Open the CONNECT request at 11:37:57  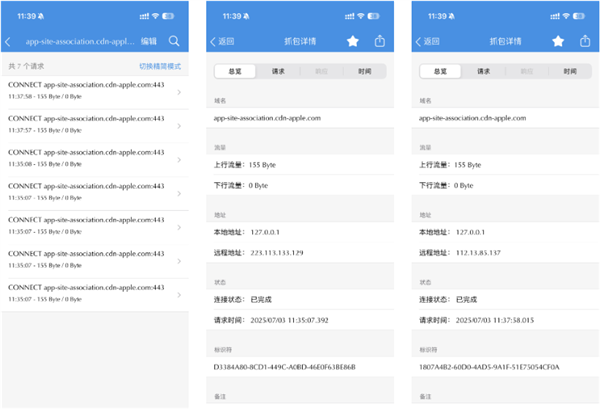pos(95,126)
